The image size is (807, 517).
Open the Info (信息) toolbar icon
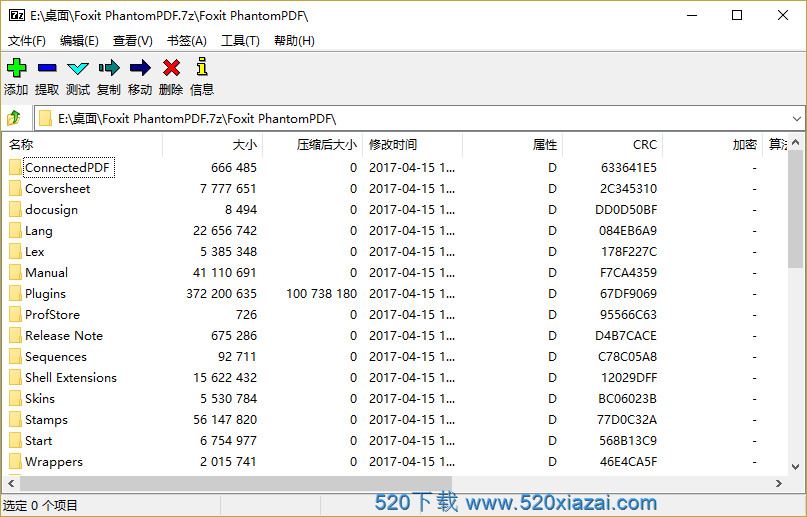(202, 67)
